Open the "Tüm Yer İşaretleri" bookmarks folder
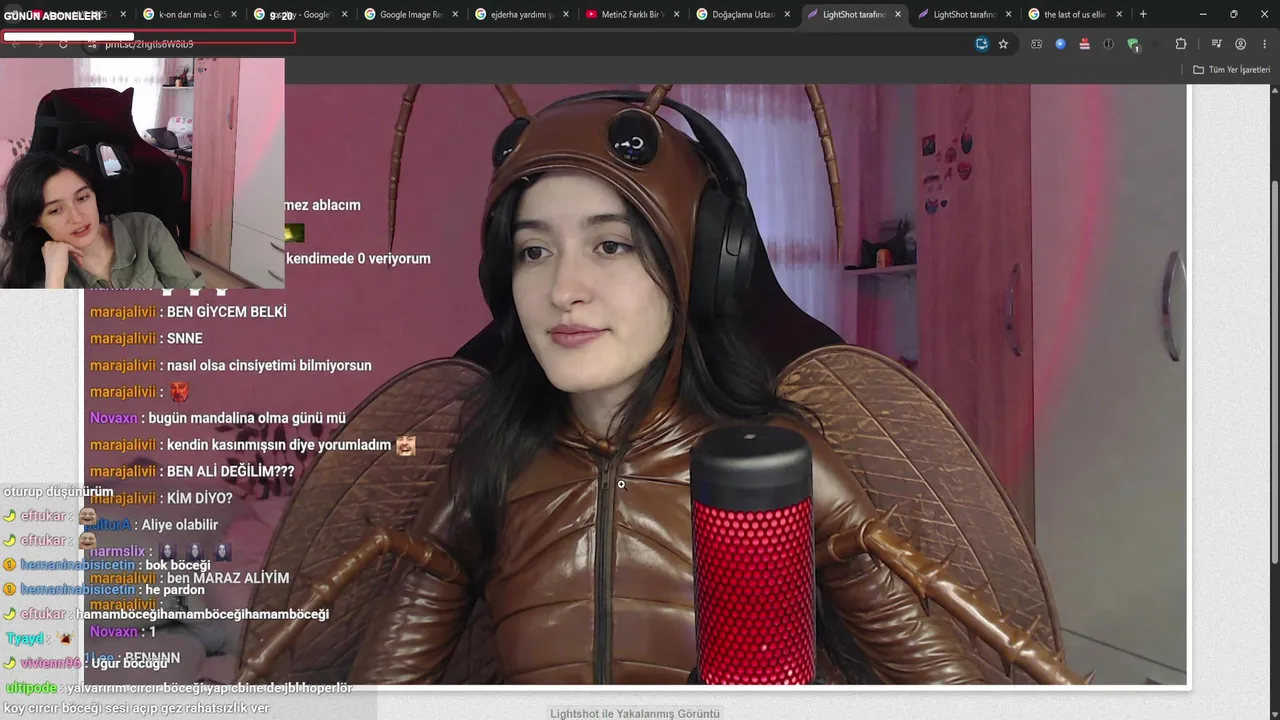Viewport: 1280px width, 720px height. (x=1231, y=70)
